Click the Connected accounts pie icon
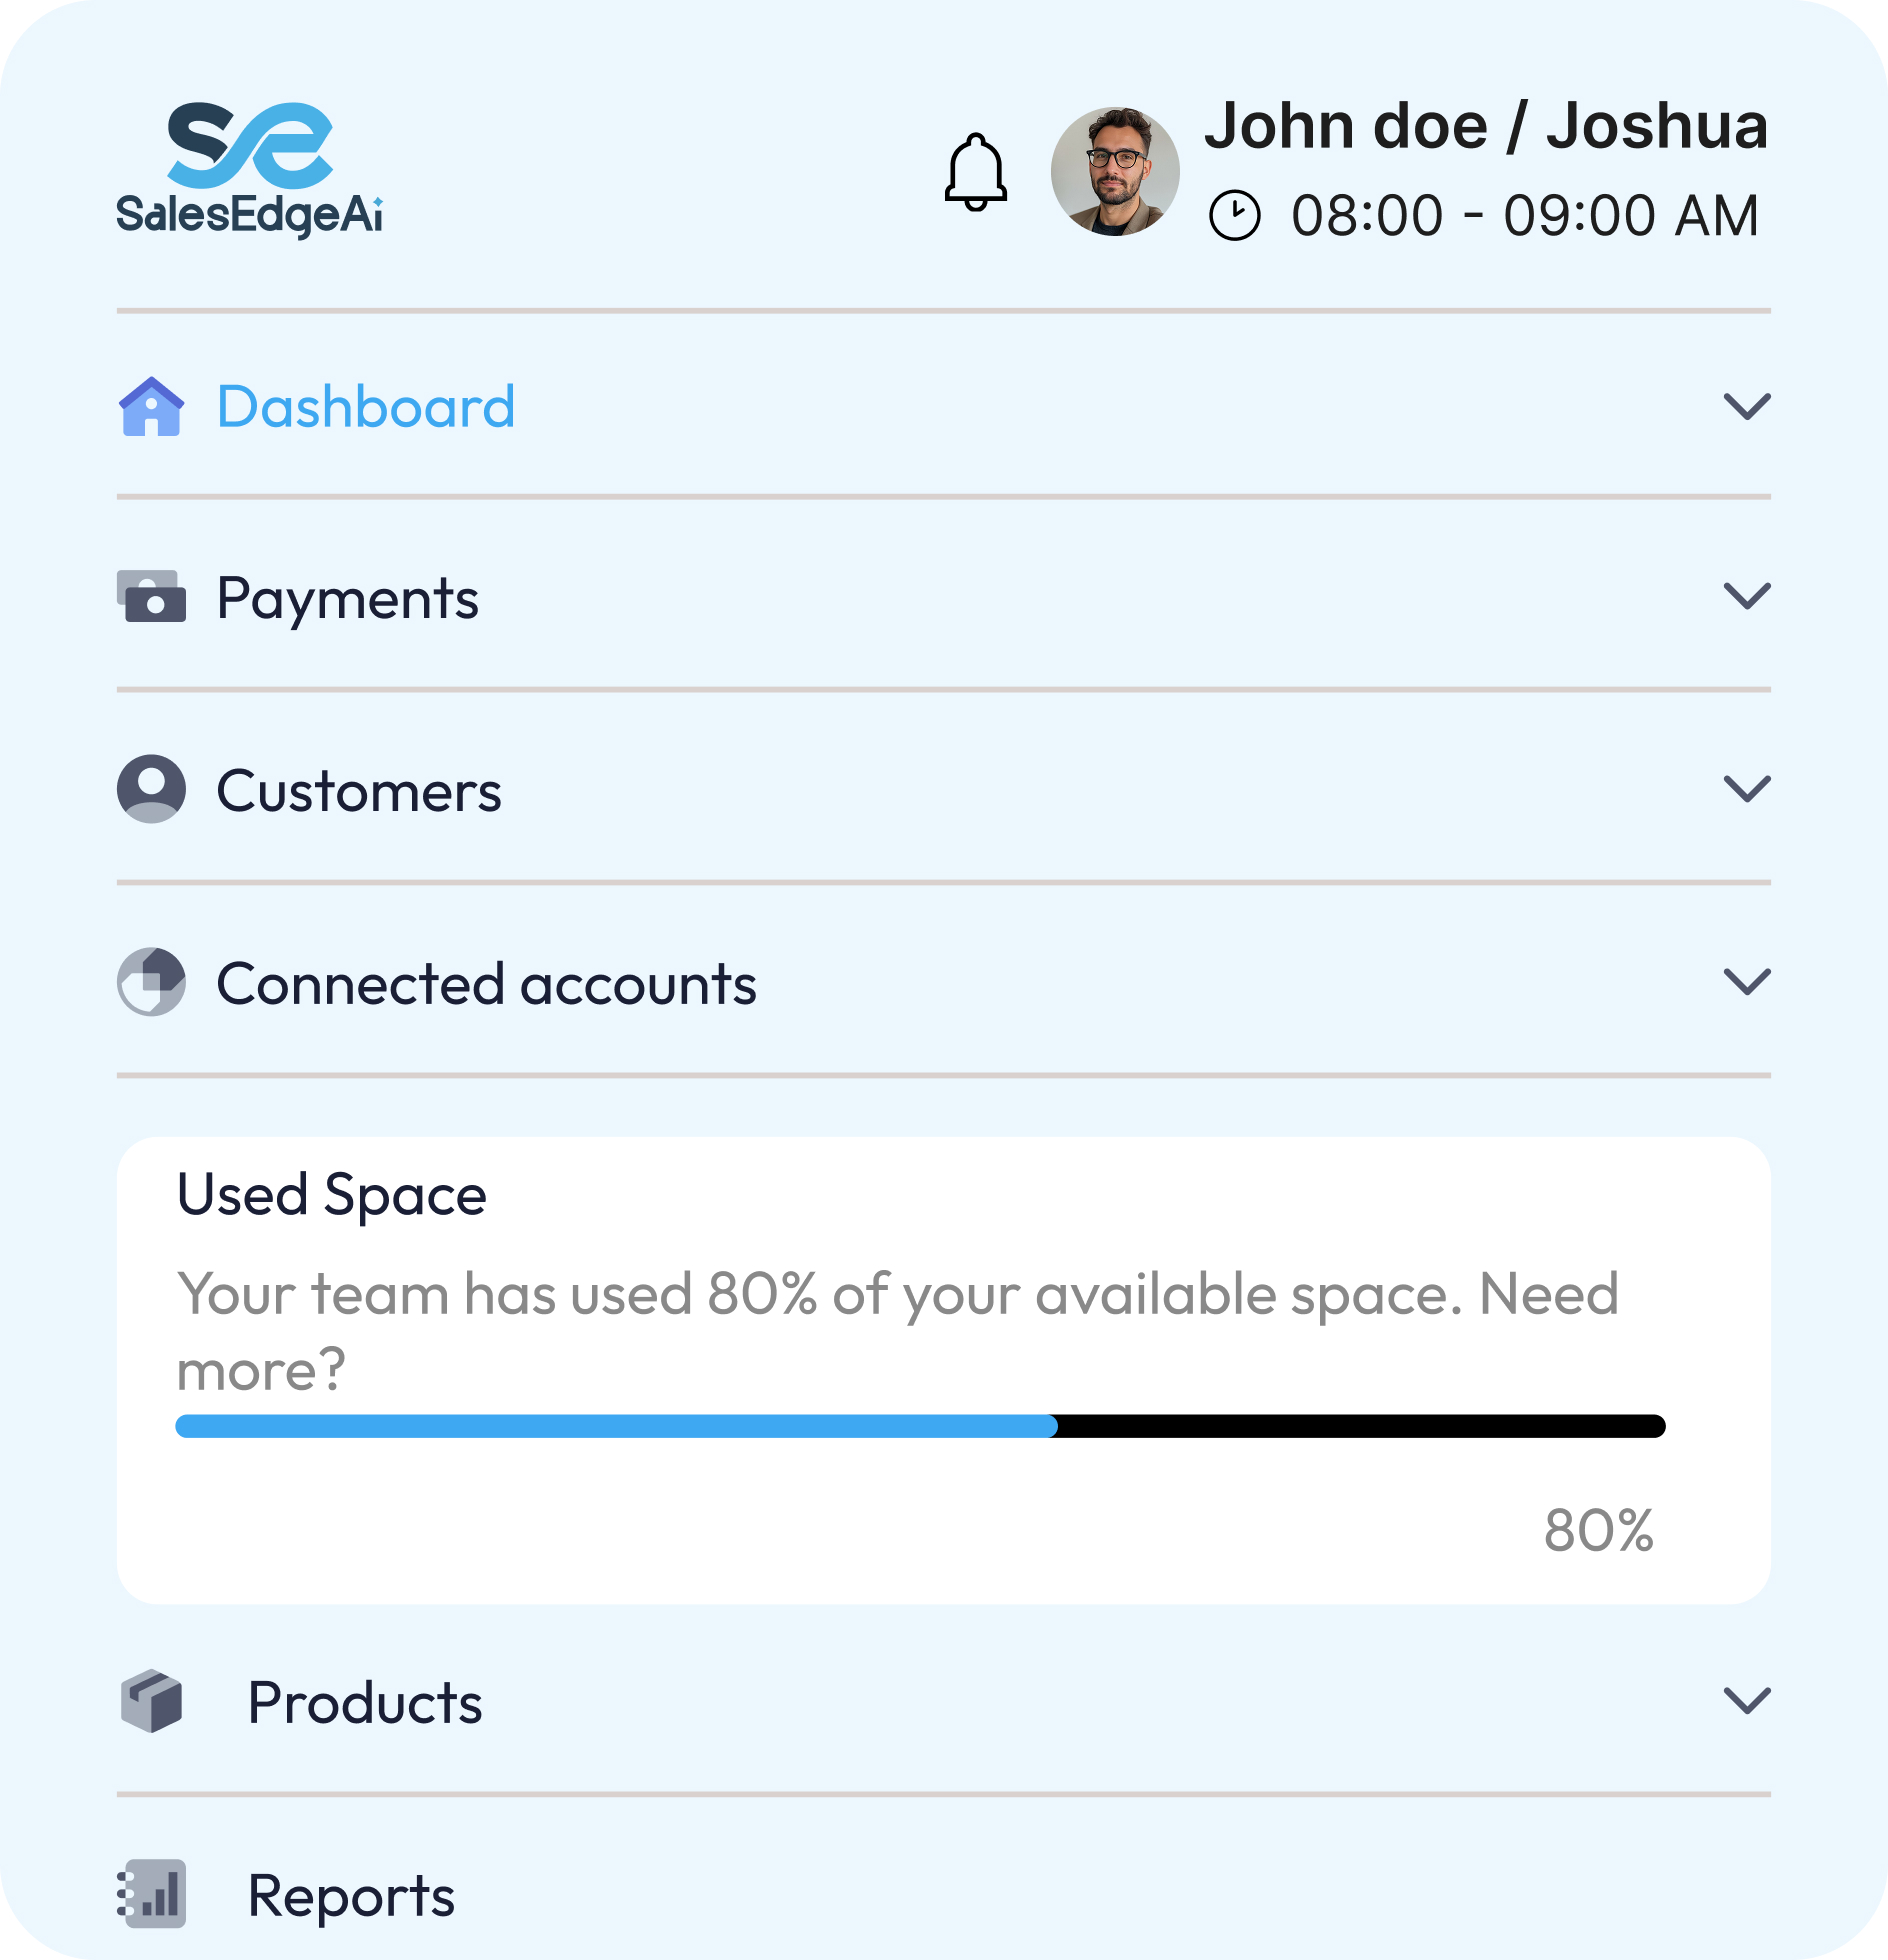 coord(151,982)
